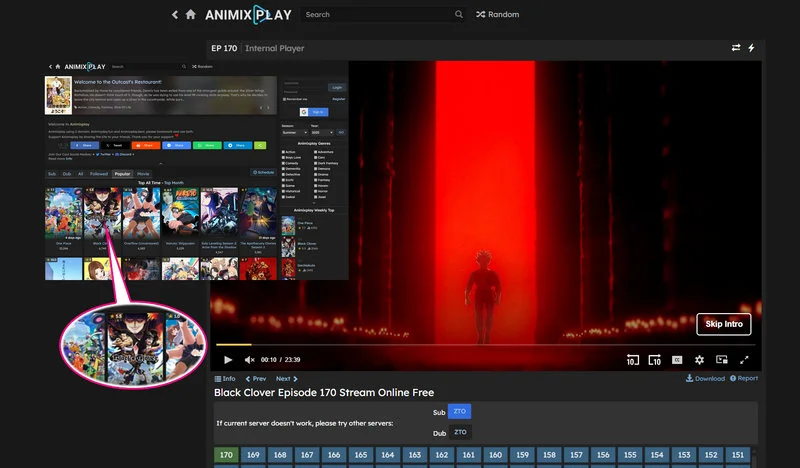
Task: Open the Naruto Shippuden poster thumbnail
Action: click(180, 213)
